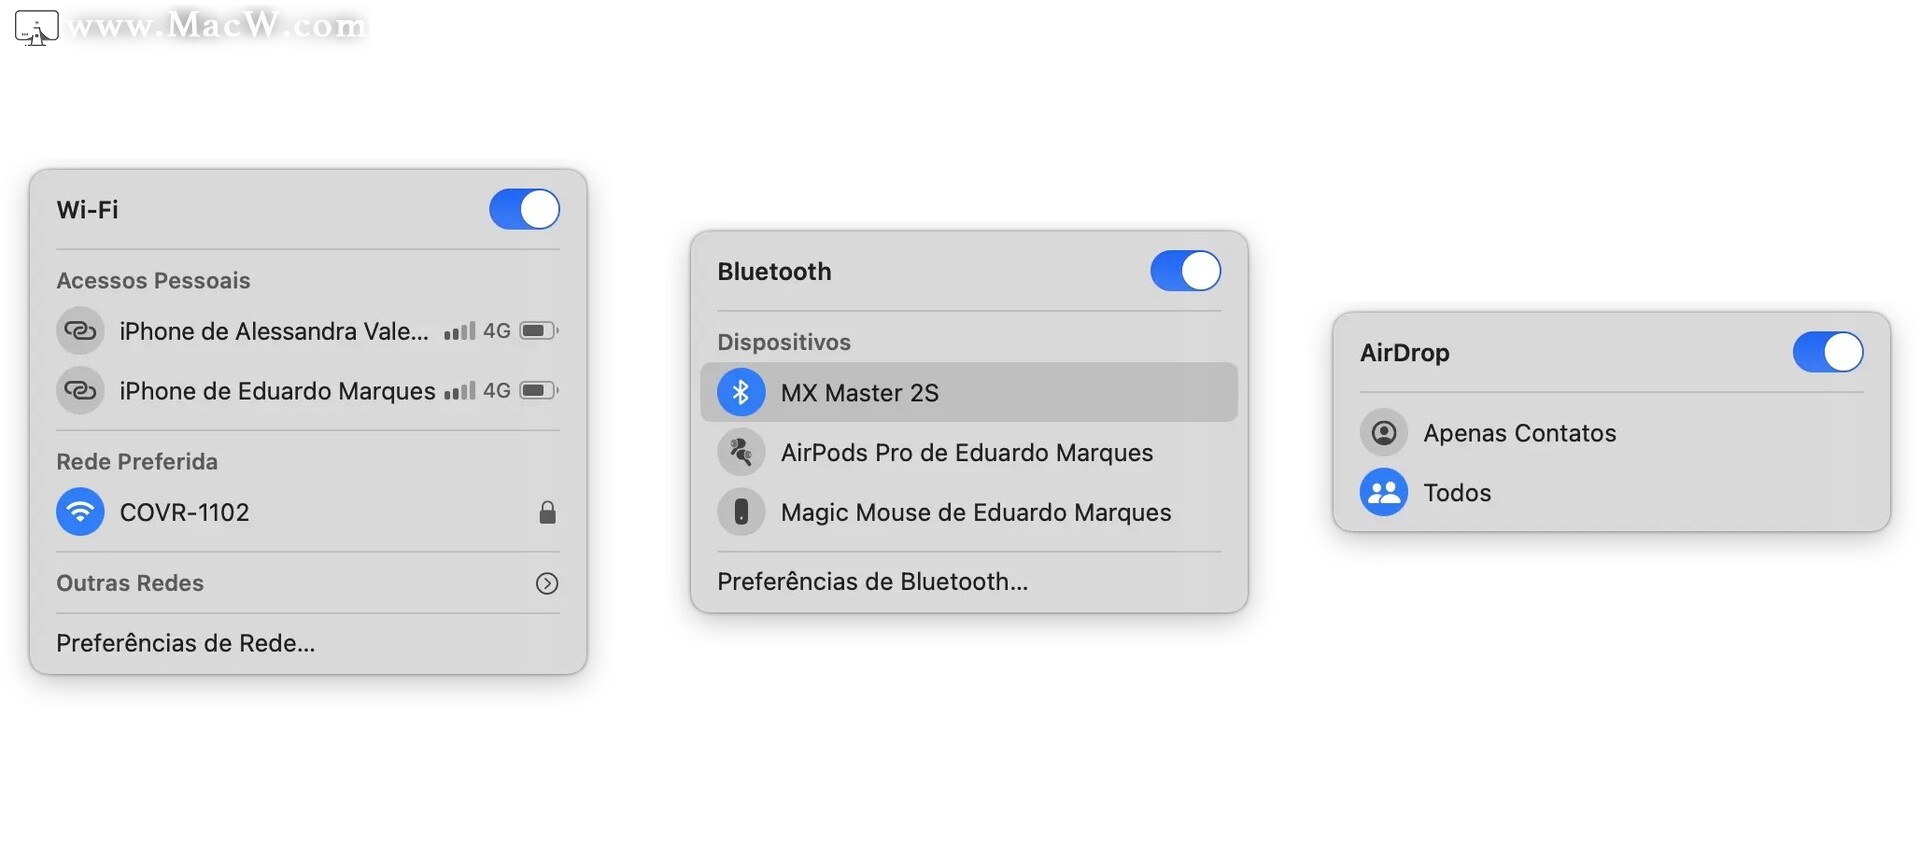Turn off the Bluetooth switch
The width and height of the screenshot is (1920, 856).
click(1185, 271)
